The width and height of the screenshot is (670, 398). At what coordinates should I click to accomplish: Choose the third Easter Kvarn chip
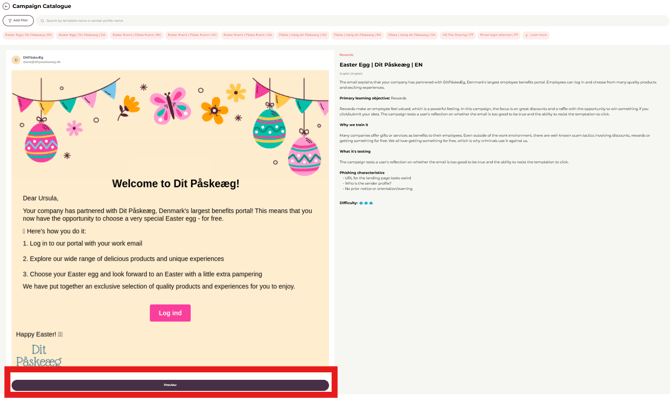coord(137,35)
